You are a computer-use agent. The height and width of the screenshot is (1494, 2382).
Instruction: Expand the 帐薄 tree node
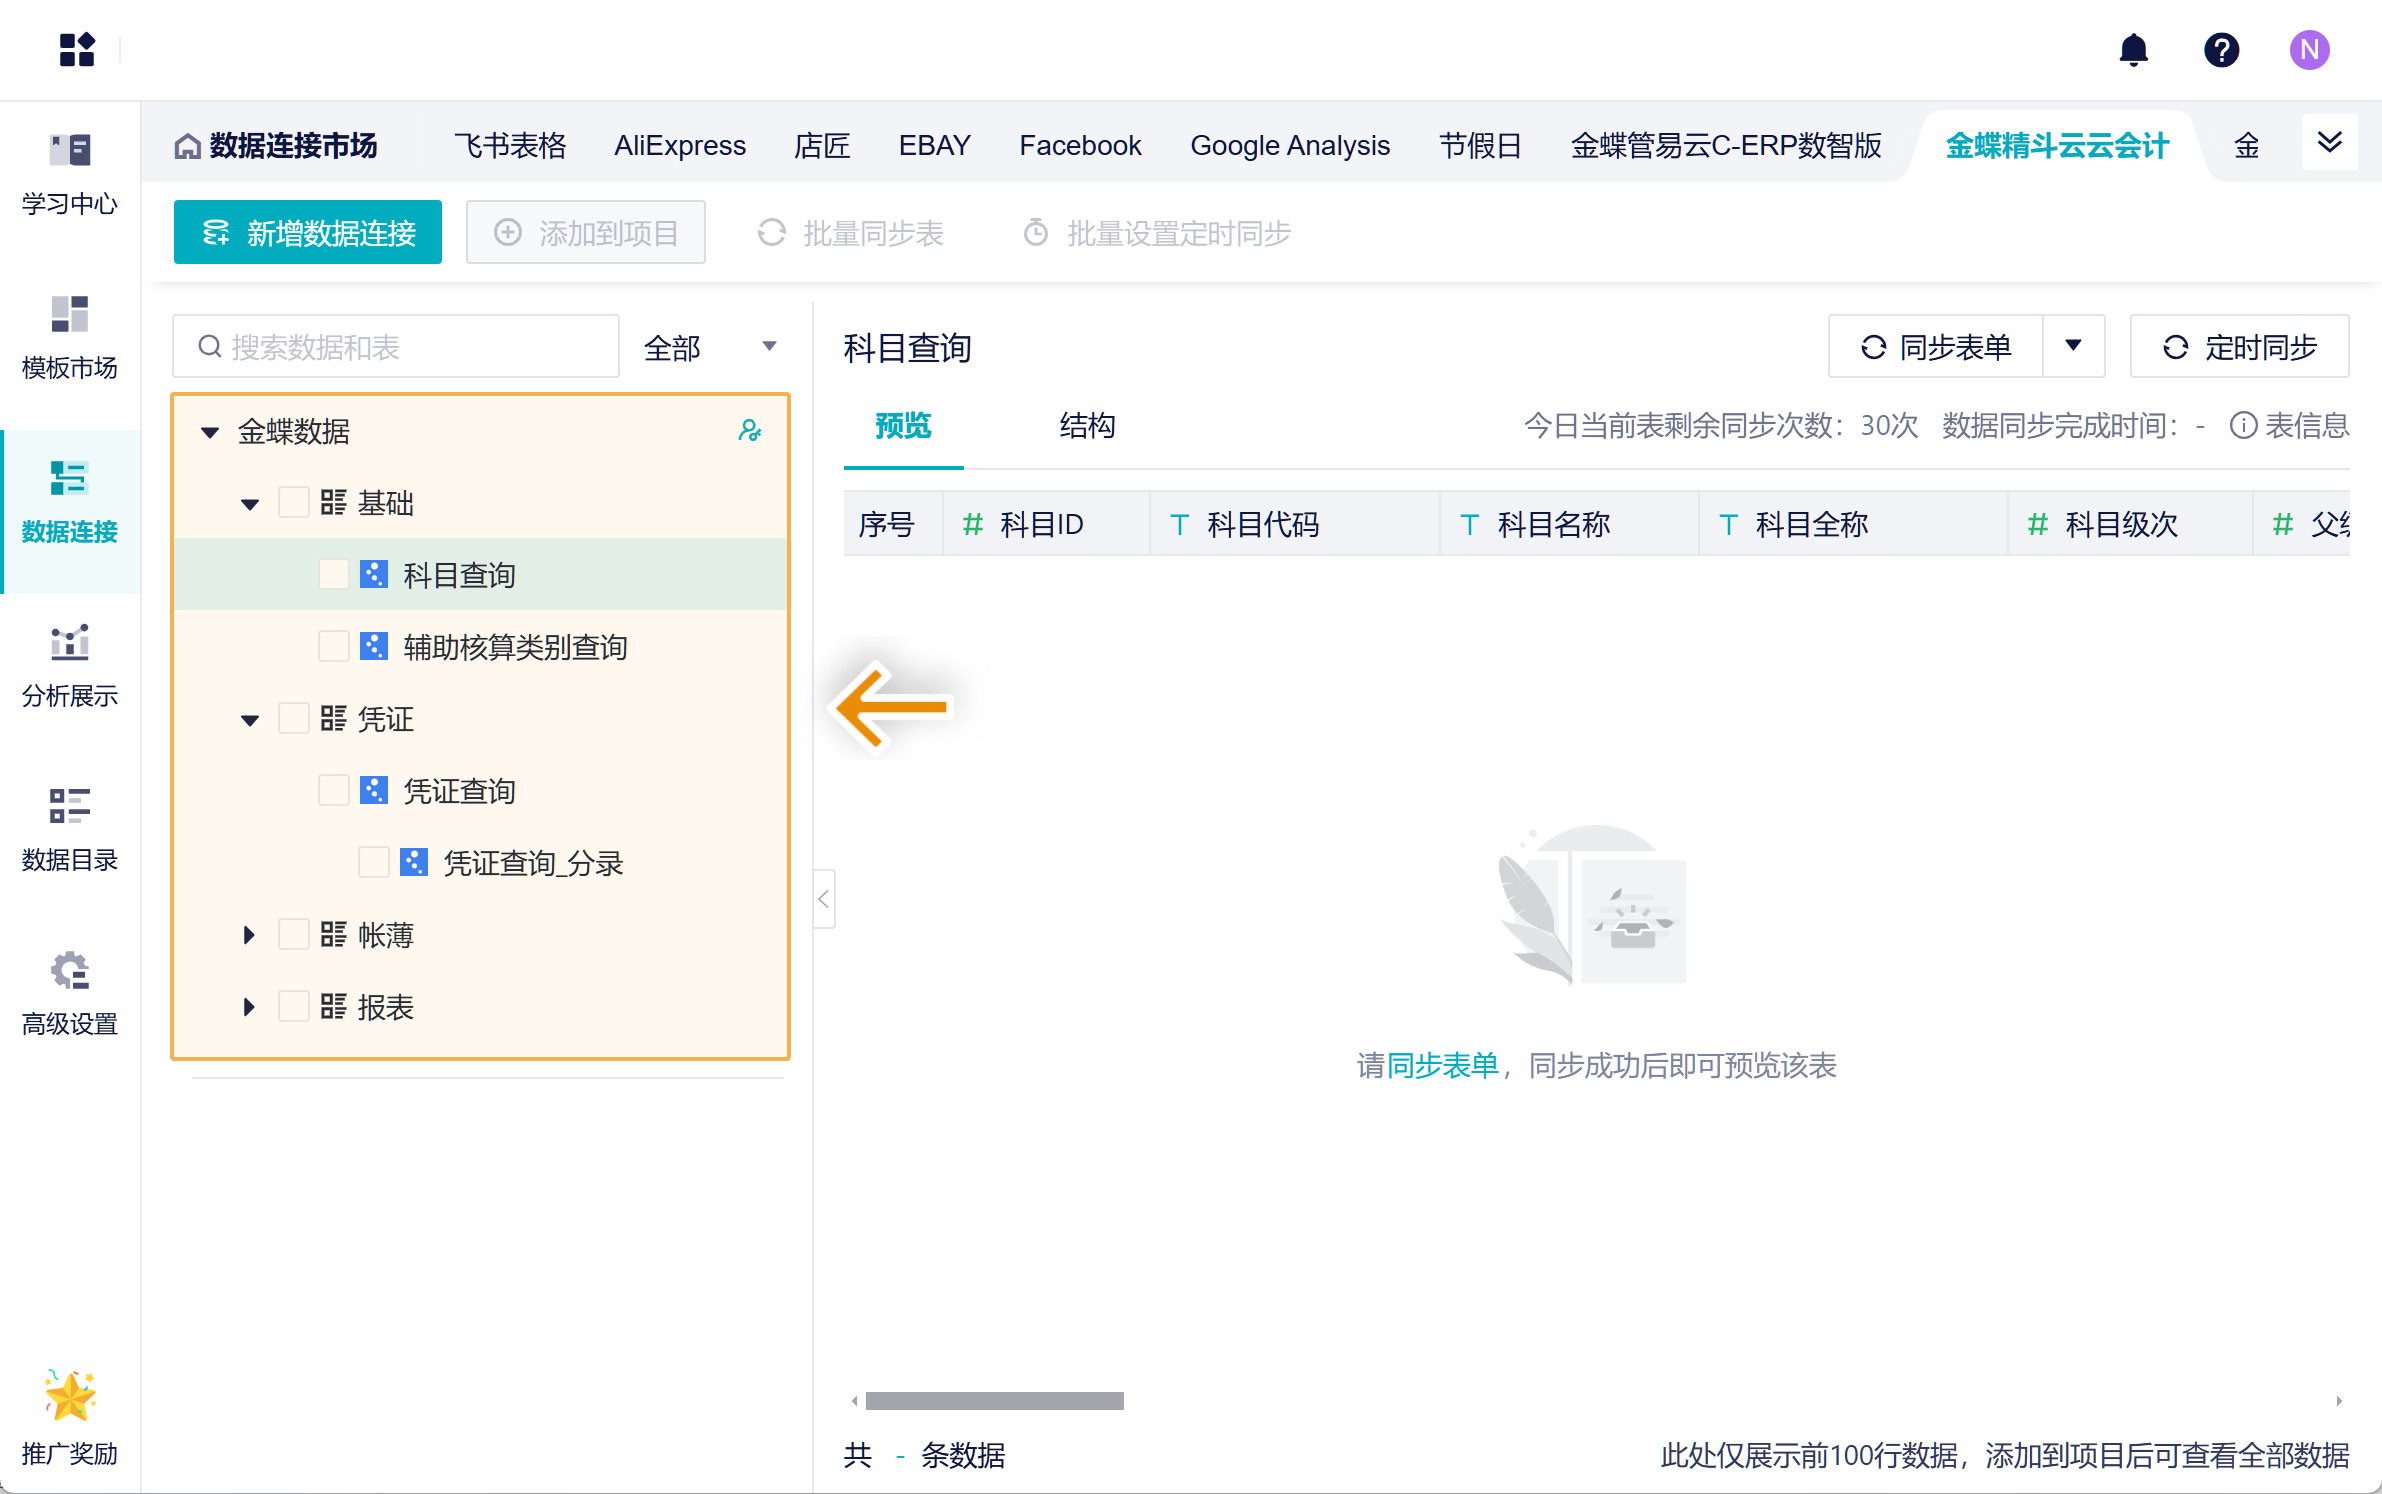coord(249,935)
